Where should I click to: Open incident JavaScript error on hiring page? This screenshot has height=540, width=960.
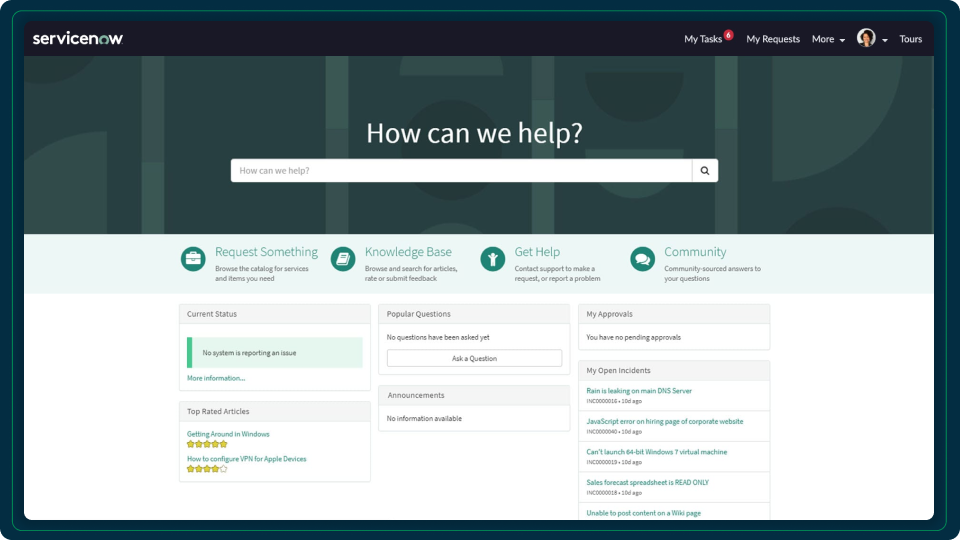(664, 421)
